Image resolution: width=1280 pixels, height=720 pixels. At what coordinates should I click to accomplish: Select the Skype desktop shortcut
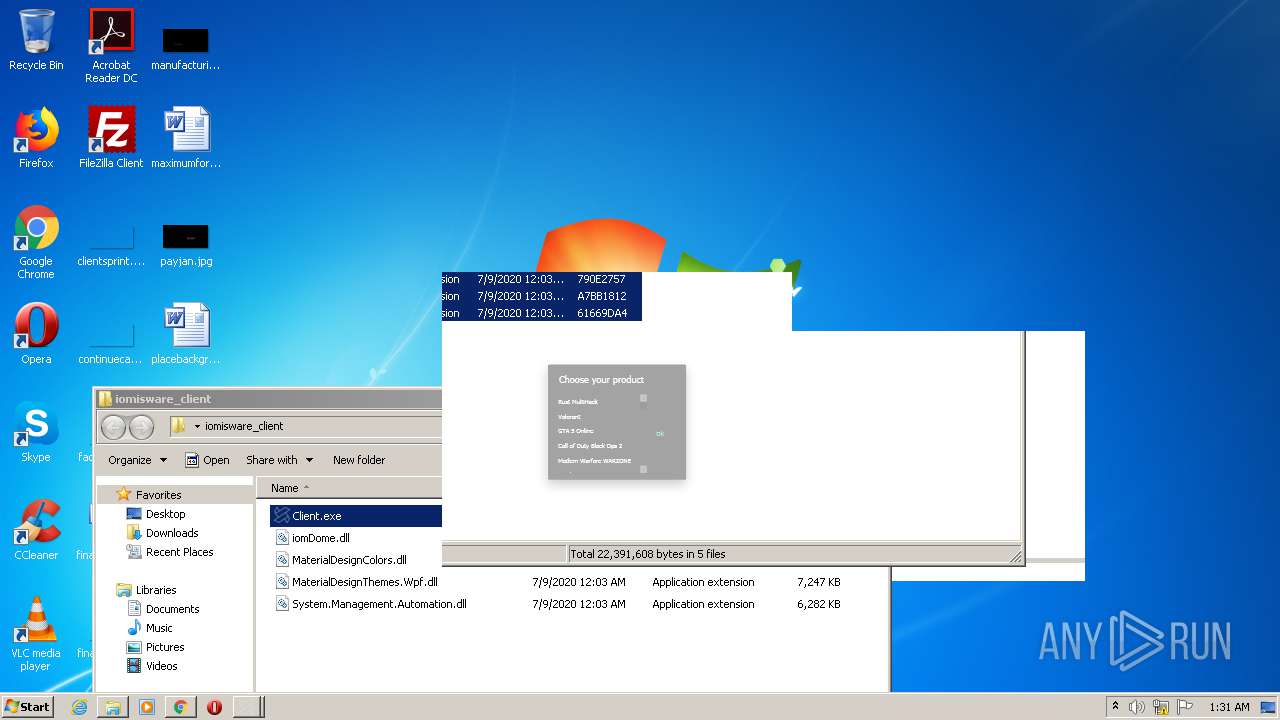(36, 432)
